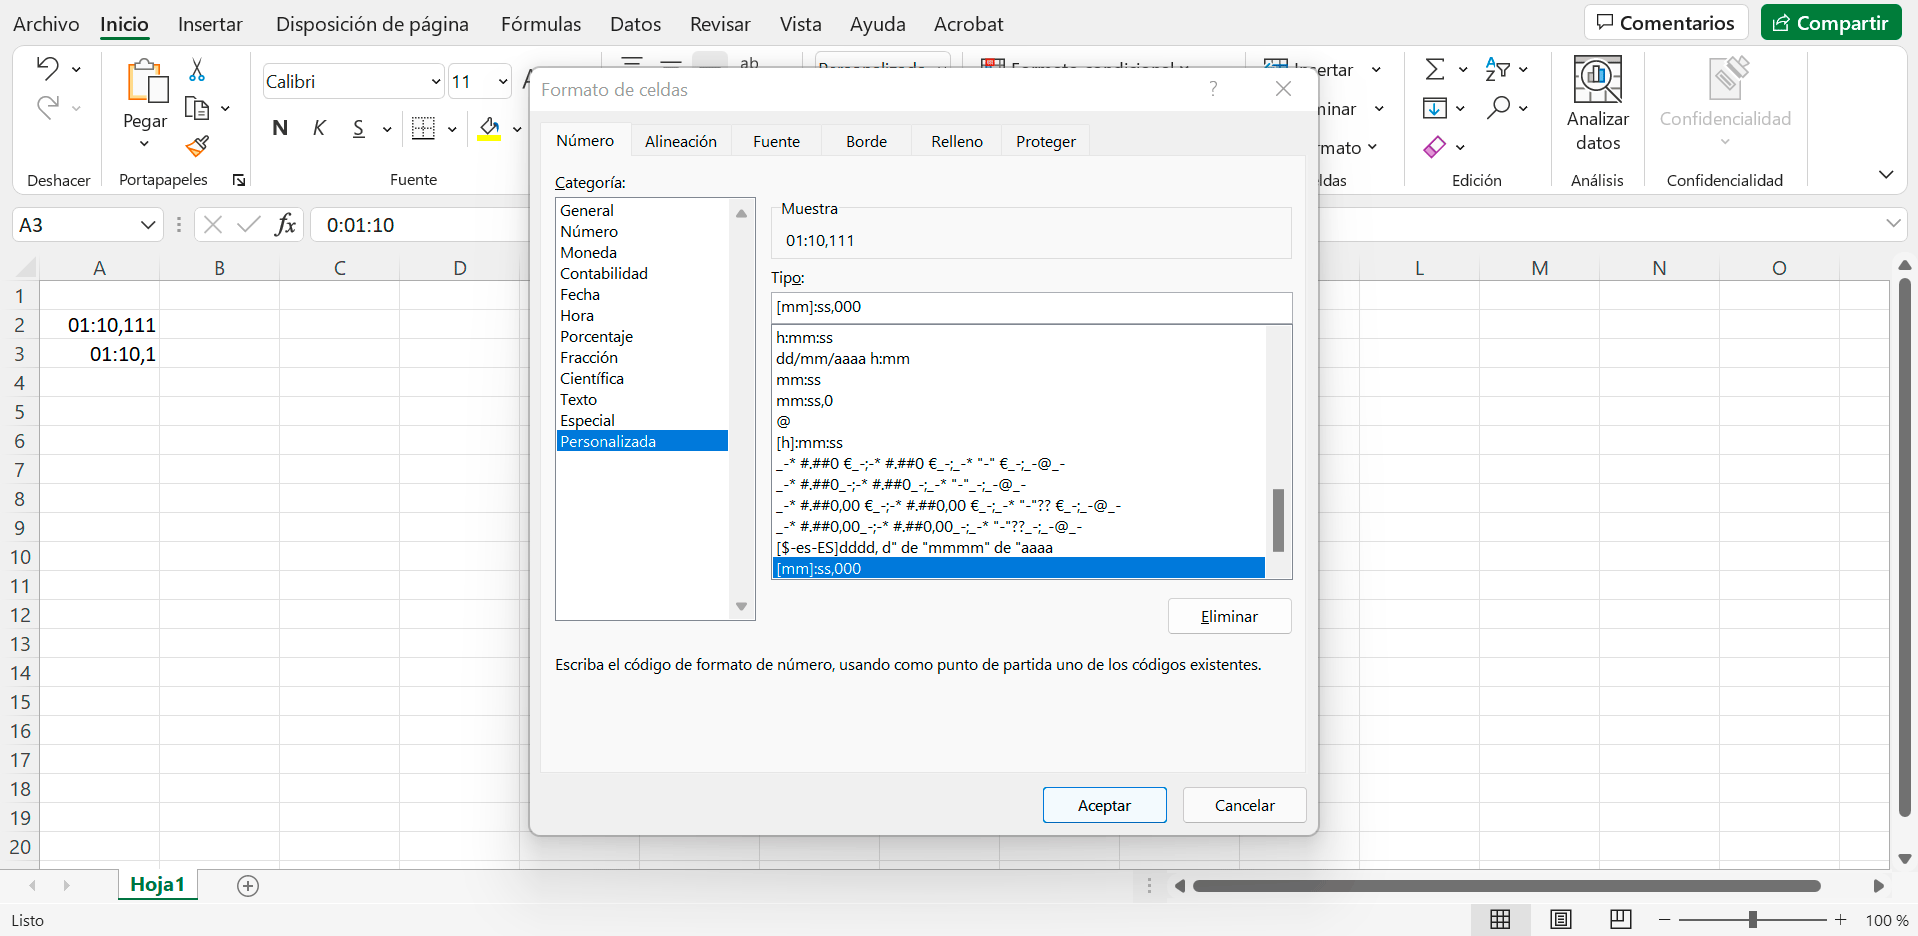Click the Tipo format code field
The height and width of the screenshot is (936, 1918).
[x=1031, y=307]
